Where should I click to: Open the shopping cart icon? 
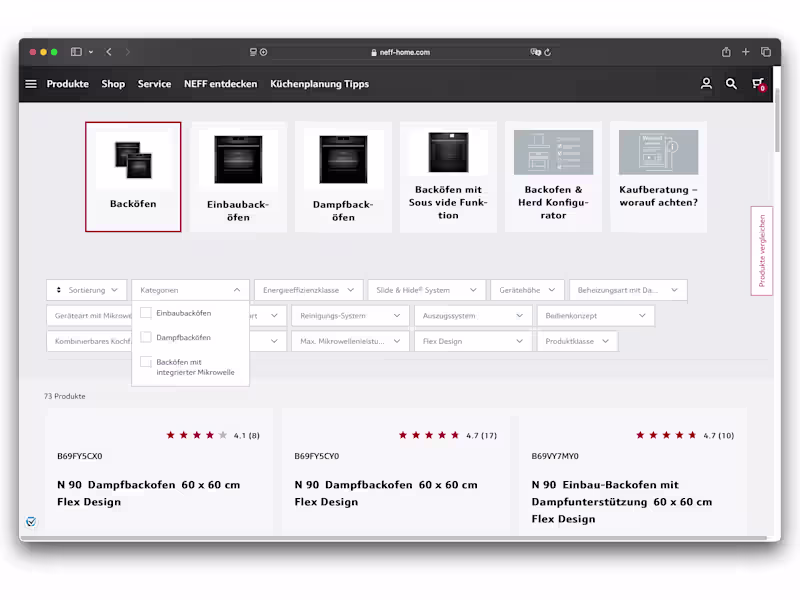(x=758, y=84)
